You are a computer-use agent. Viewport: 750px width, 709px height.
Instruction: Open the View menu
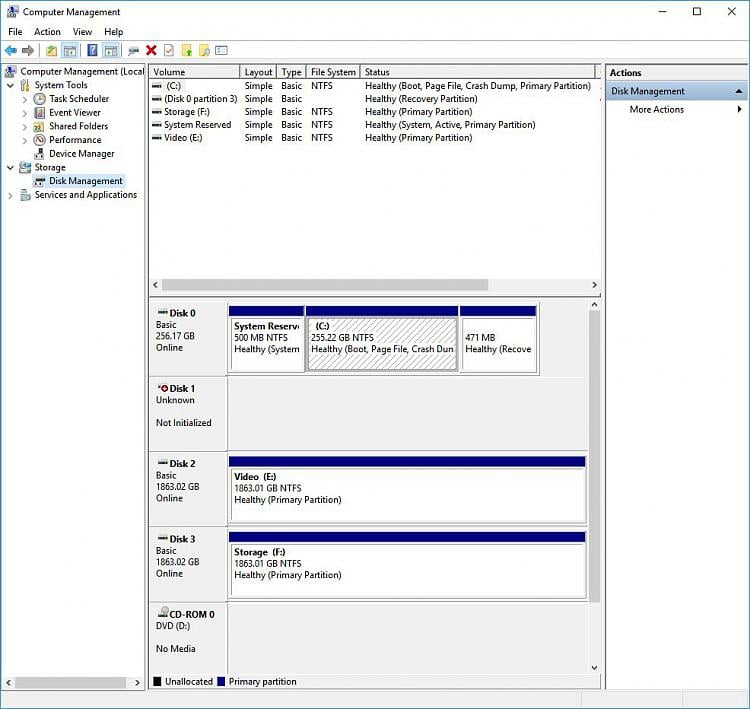[82, 32]
